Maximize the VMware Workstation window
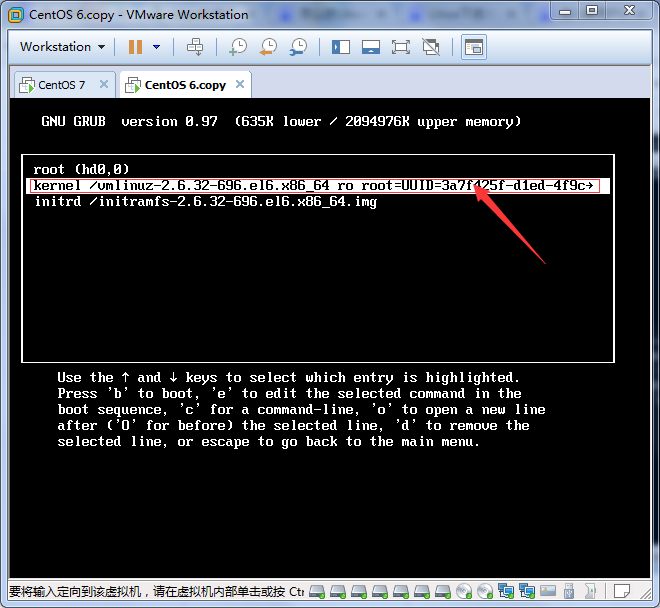This screenshot has width=660, height=608. [592, 11]
